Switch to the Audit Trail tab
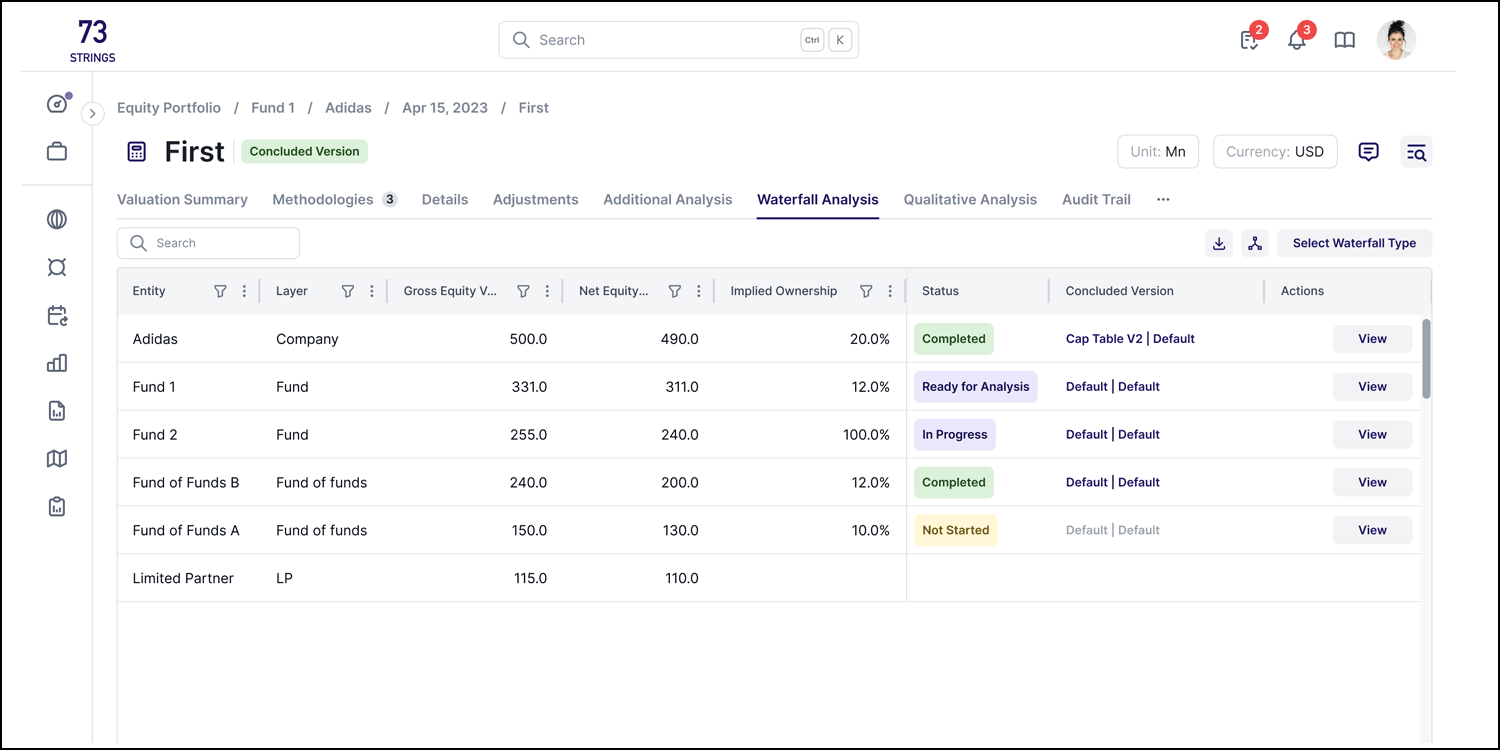The height and width of the screenshot is (750, 1500). click(1096, 200)
